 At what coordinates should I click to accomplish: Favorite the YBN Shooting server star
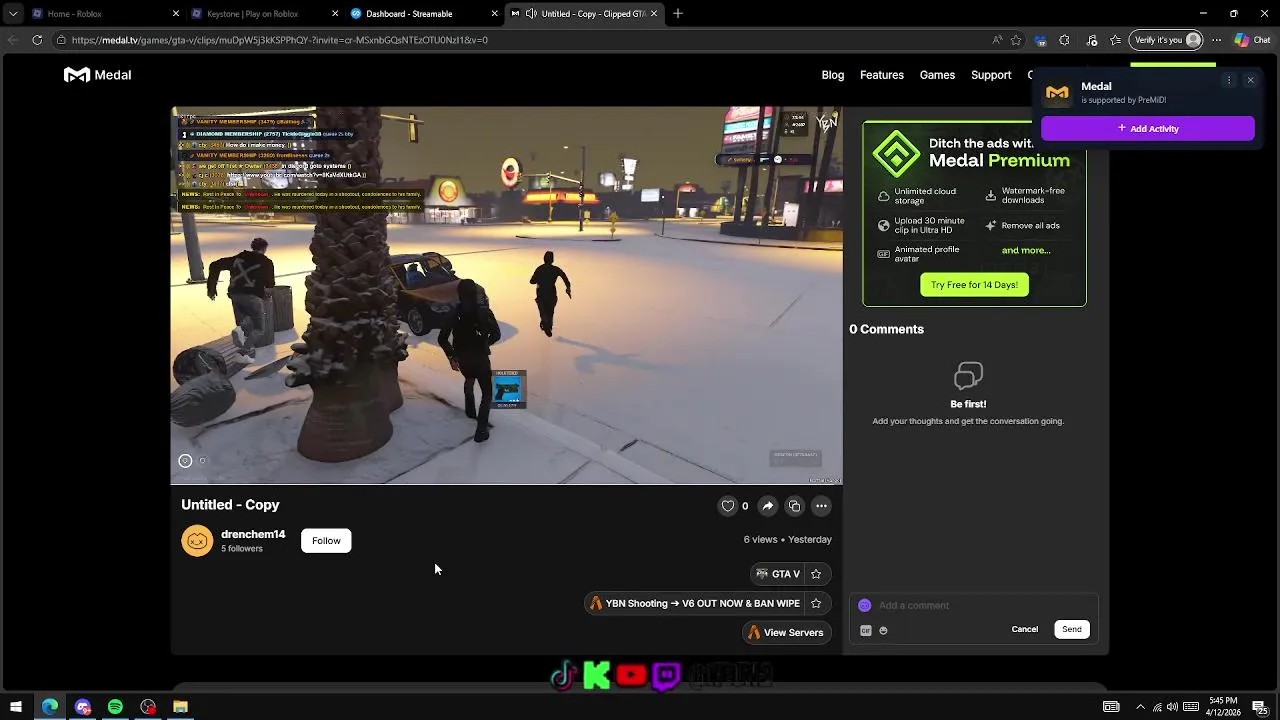pyautogui.click(x=816, y=604)
